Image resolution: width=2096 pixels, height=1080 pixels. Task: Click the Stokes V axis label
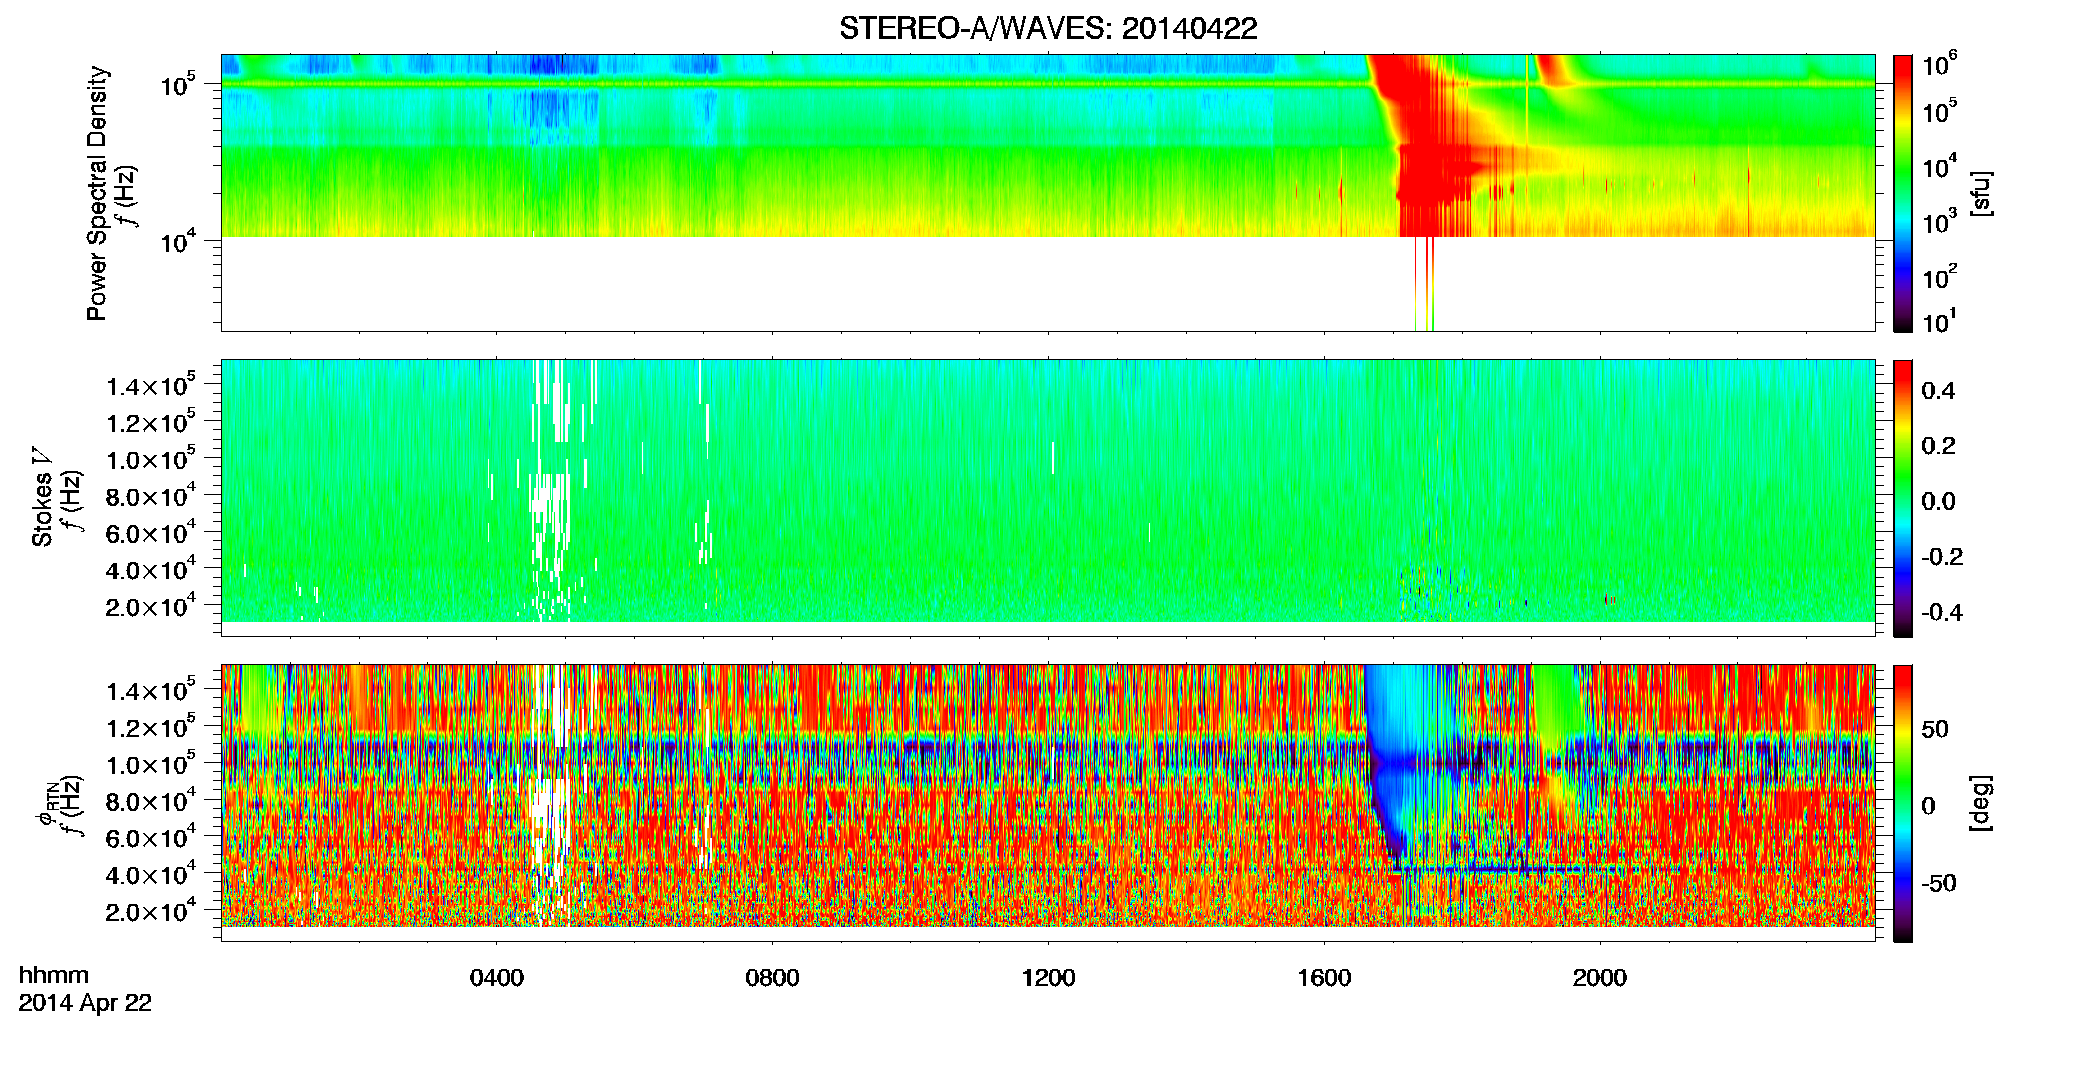42,497
